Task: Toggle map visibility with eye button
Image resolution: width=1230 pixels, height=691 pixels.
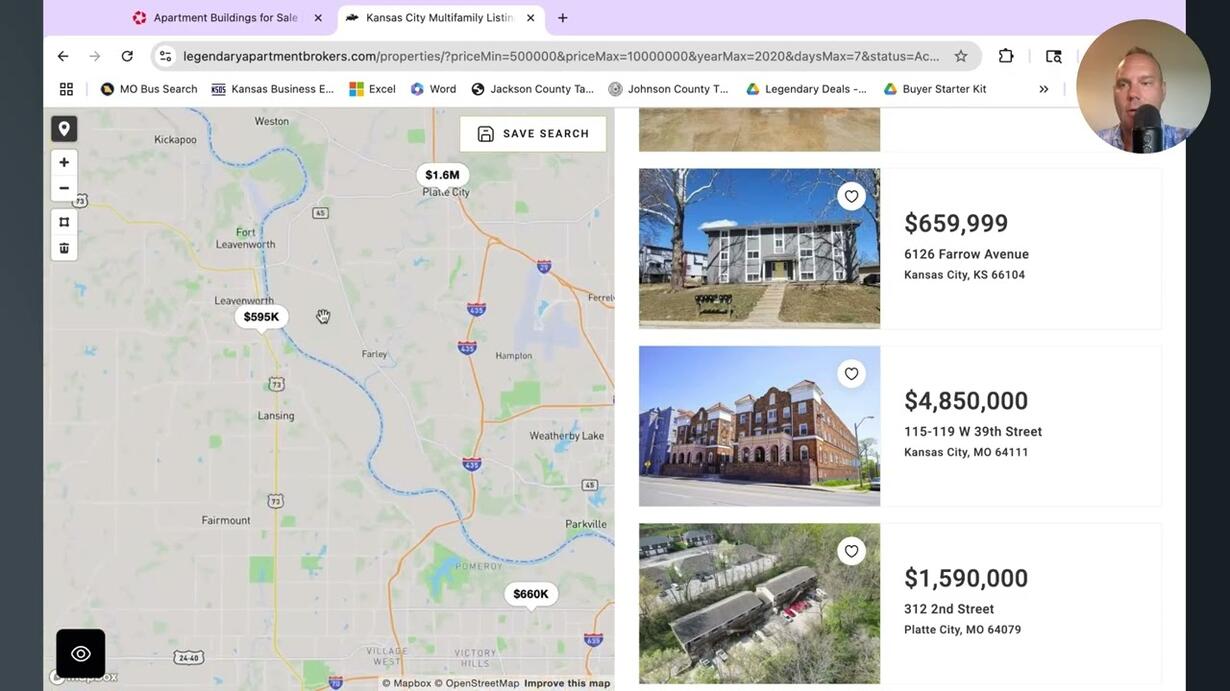Action: 81,654
